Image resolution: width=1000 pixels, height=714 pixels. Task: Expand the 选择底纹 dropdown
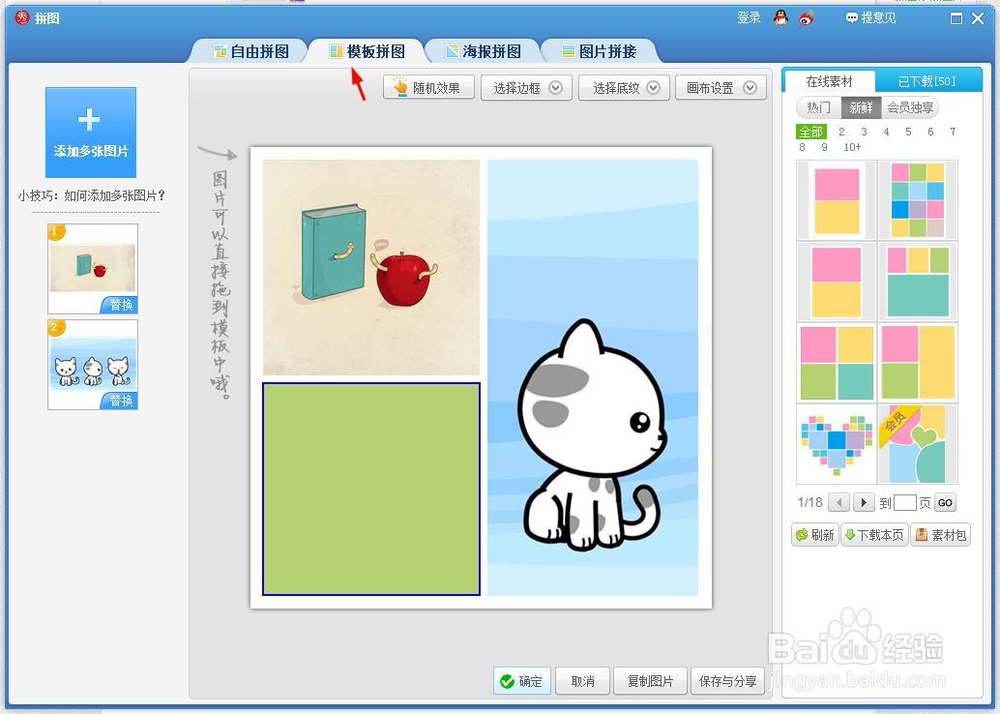tap(624, 88)
